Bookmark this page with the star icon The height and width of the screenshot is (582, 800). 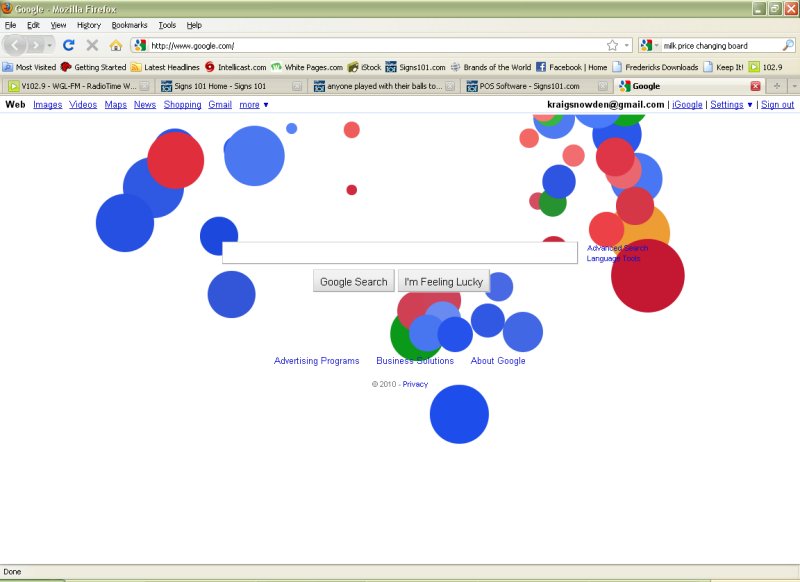tap(612, 45)
